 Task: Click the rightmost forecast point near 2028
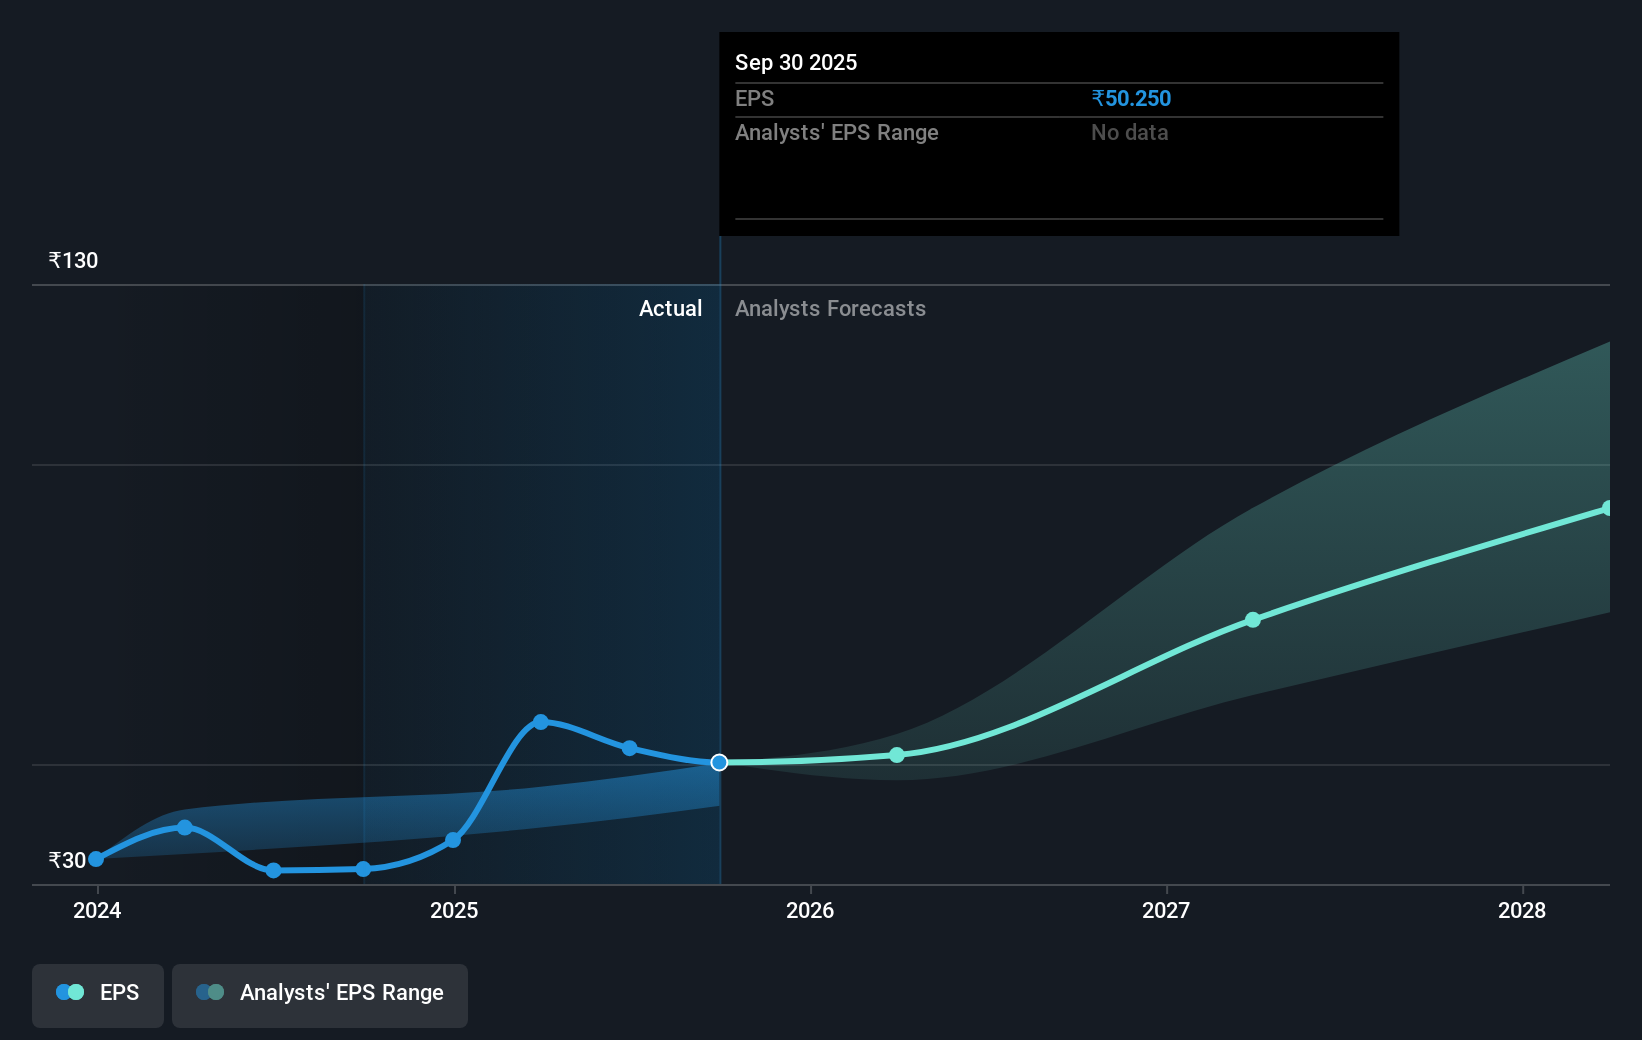pyautogui.click(x=1608, y=508)
